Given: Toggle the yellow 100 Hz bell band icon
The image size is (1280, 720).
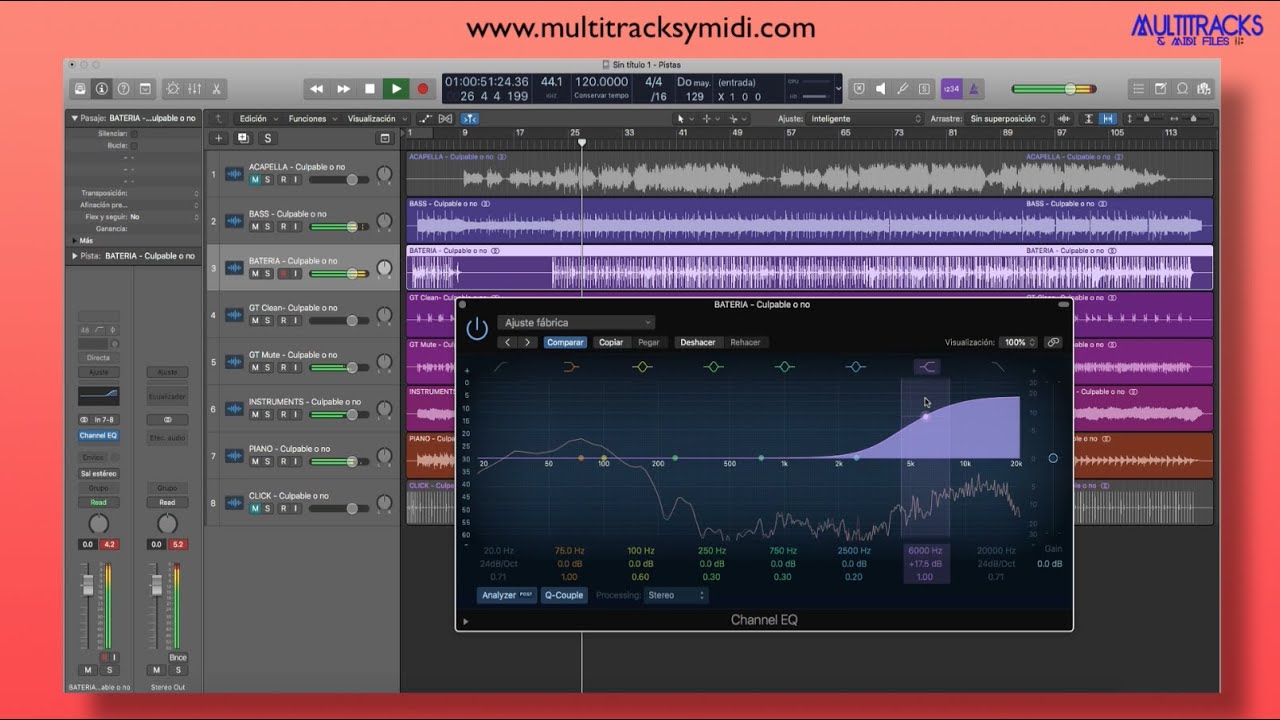Looking at the screenshot, I should (642, 367).
